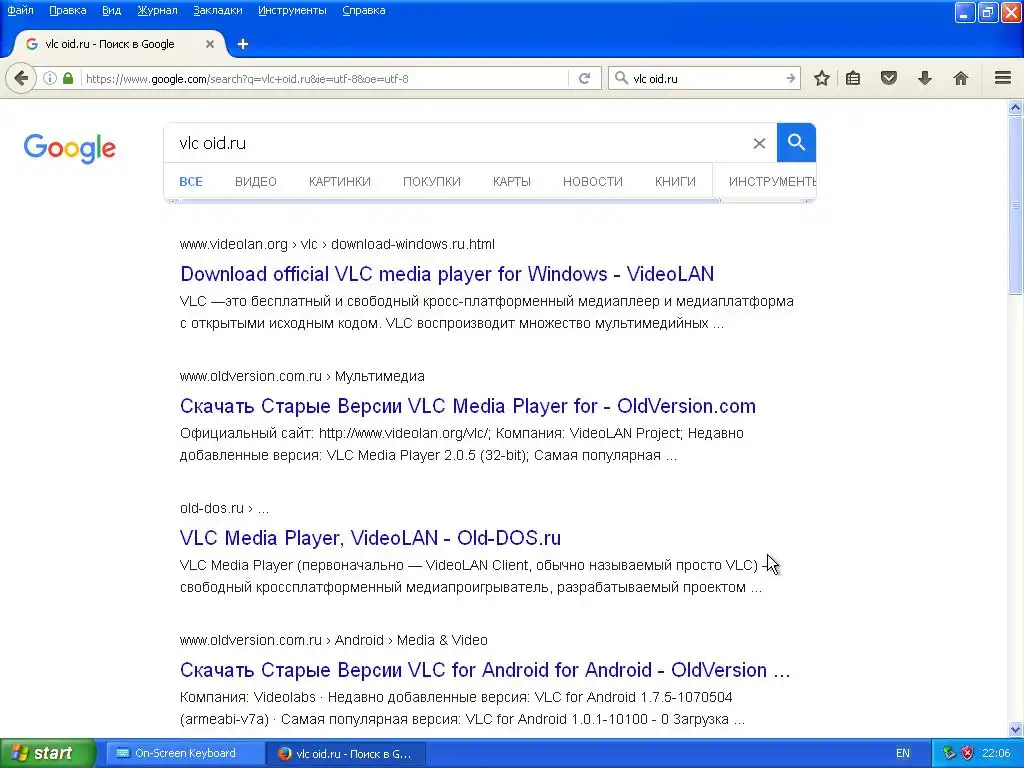
Task: Switch to On-Screen Keyboard taskbar item
Action: (x=184, y=753)
